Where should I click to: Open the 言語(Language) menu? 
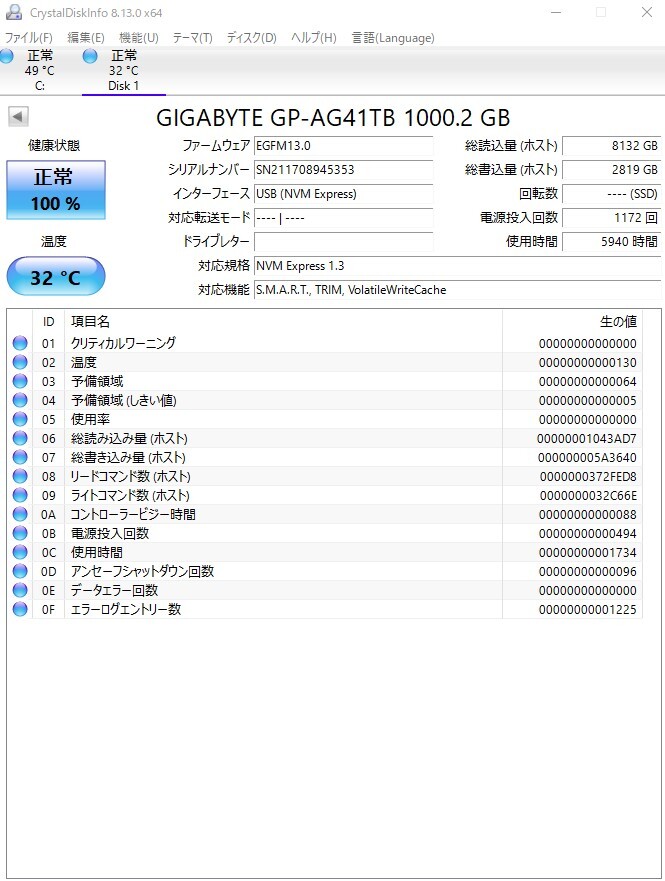pyautogui.click(x=393, y=38)
